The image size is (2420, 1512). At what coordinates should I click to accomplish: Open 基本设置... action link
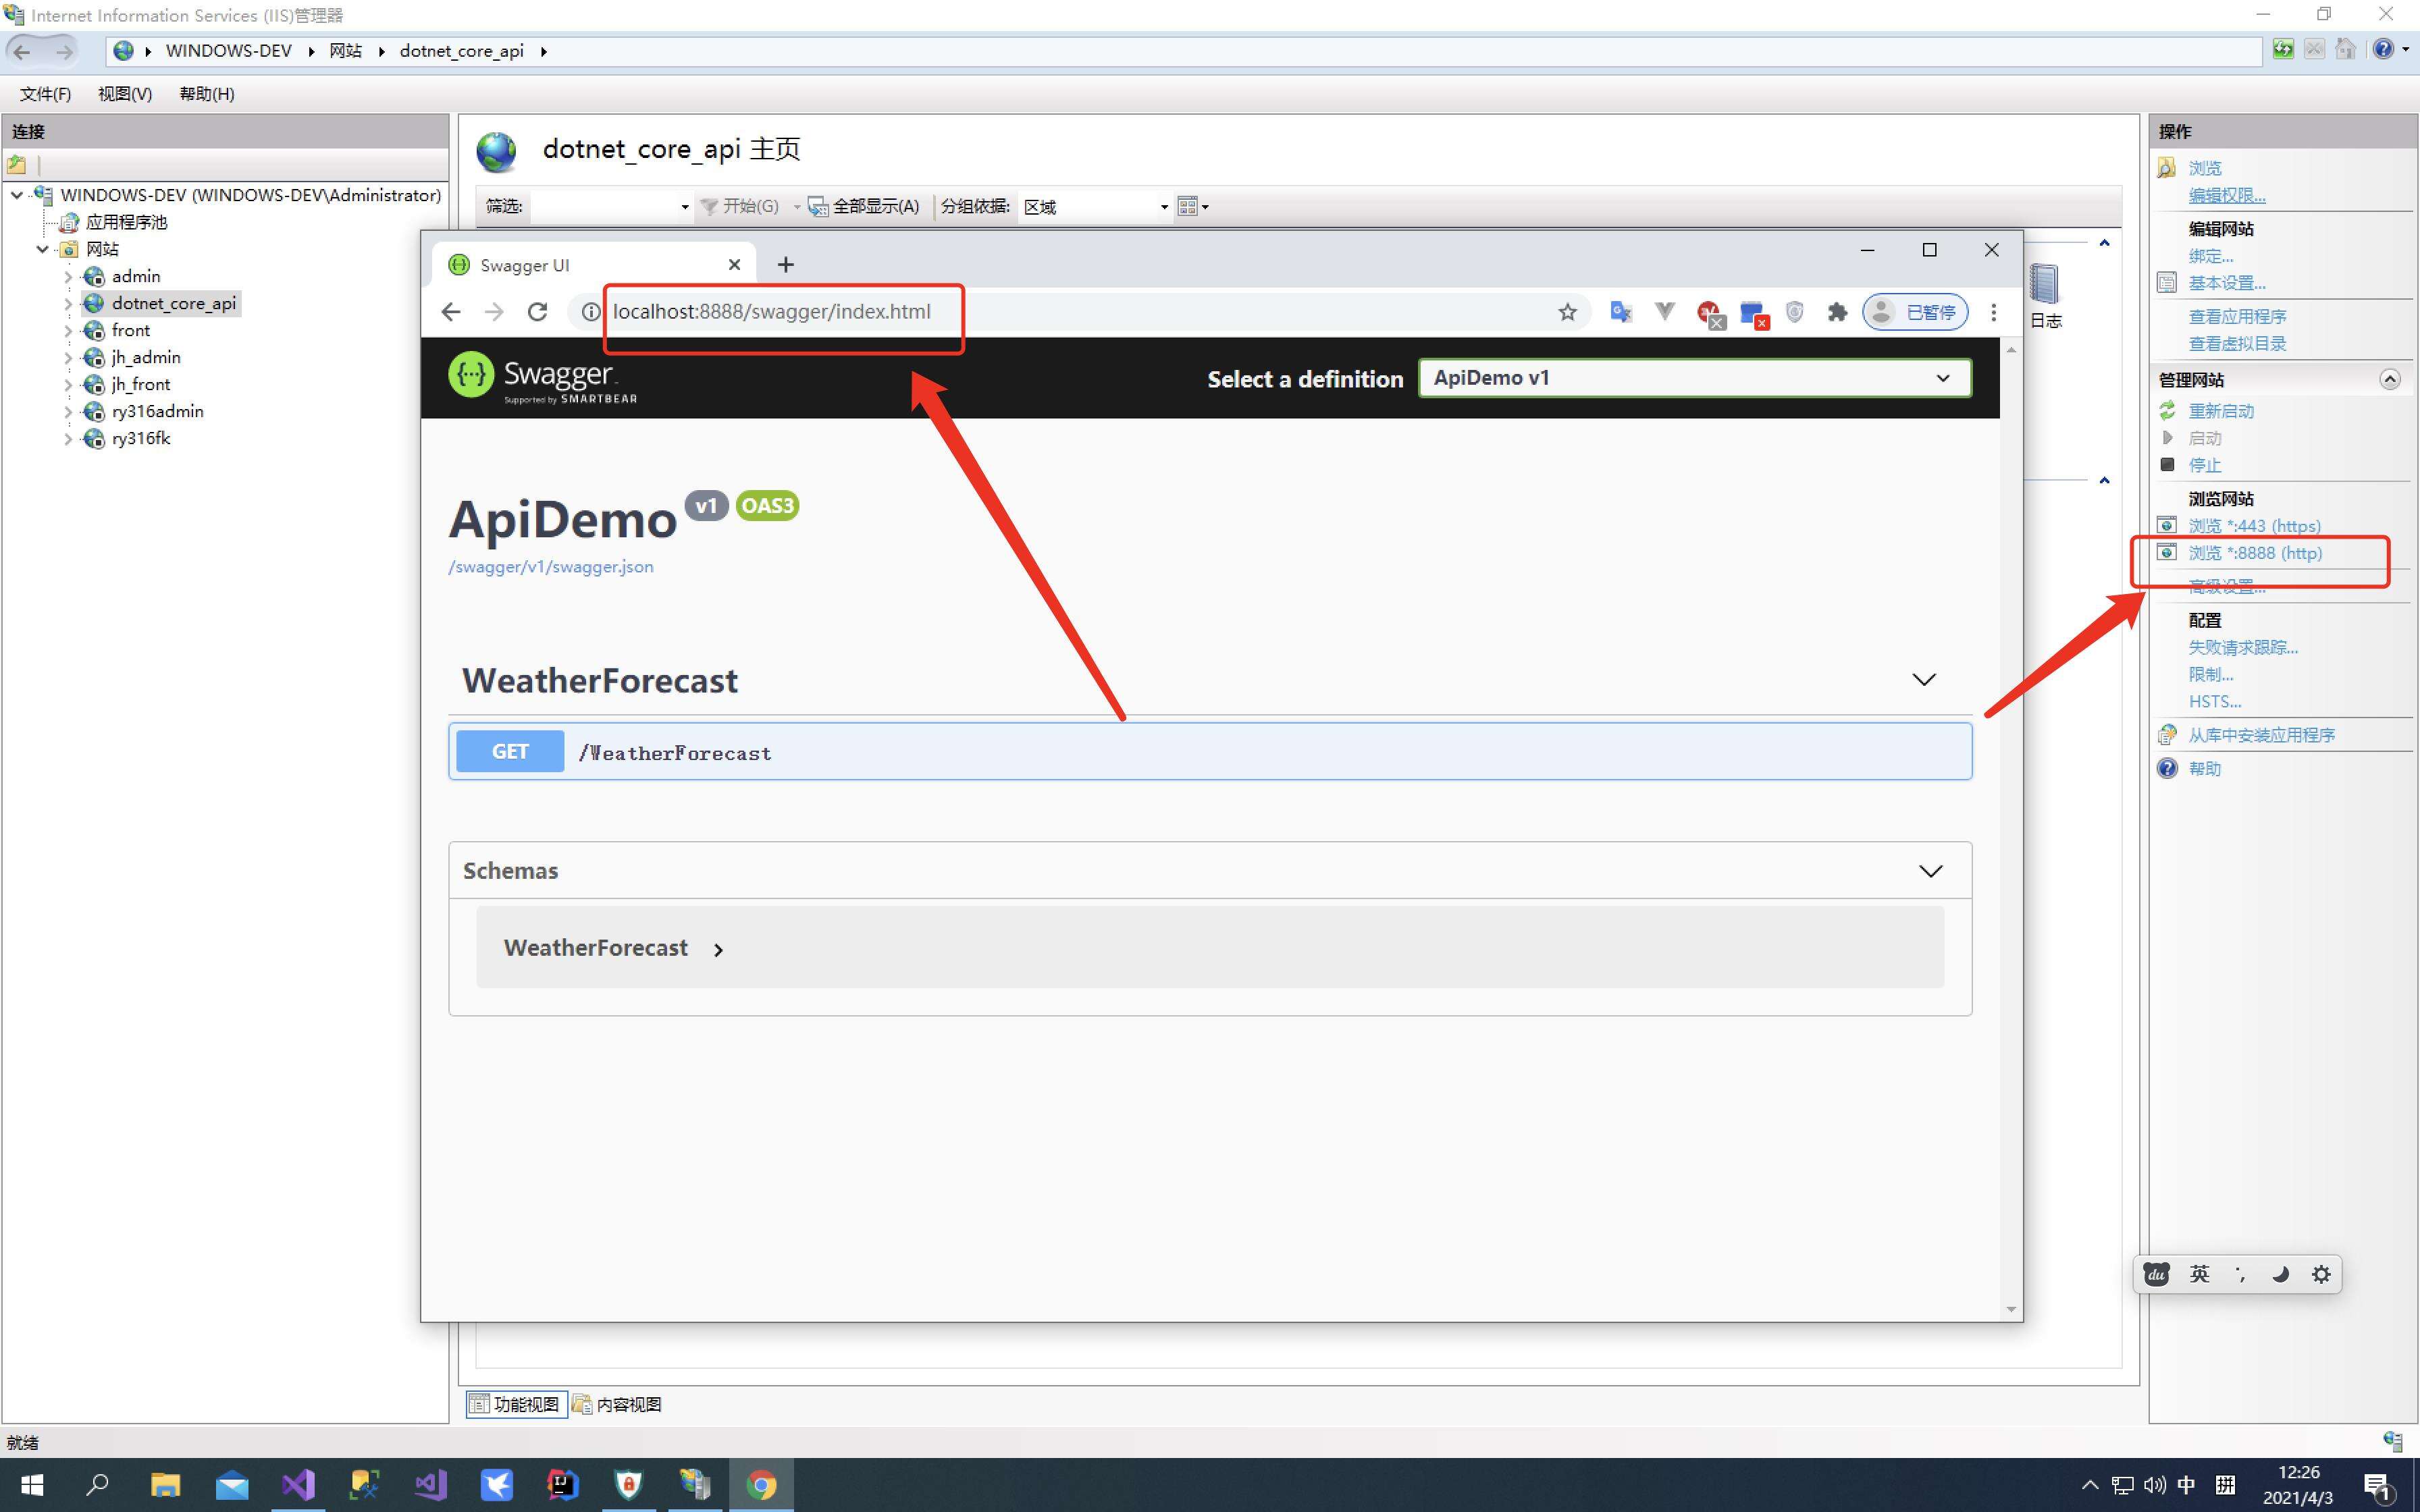[2227, 283]
